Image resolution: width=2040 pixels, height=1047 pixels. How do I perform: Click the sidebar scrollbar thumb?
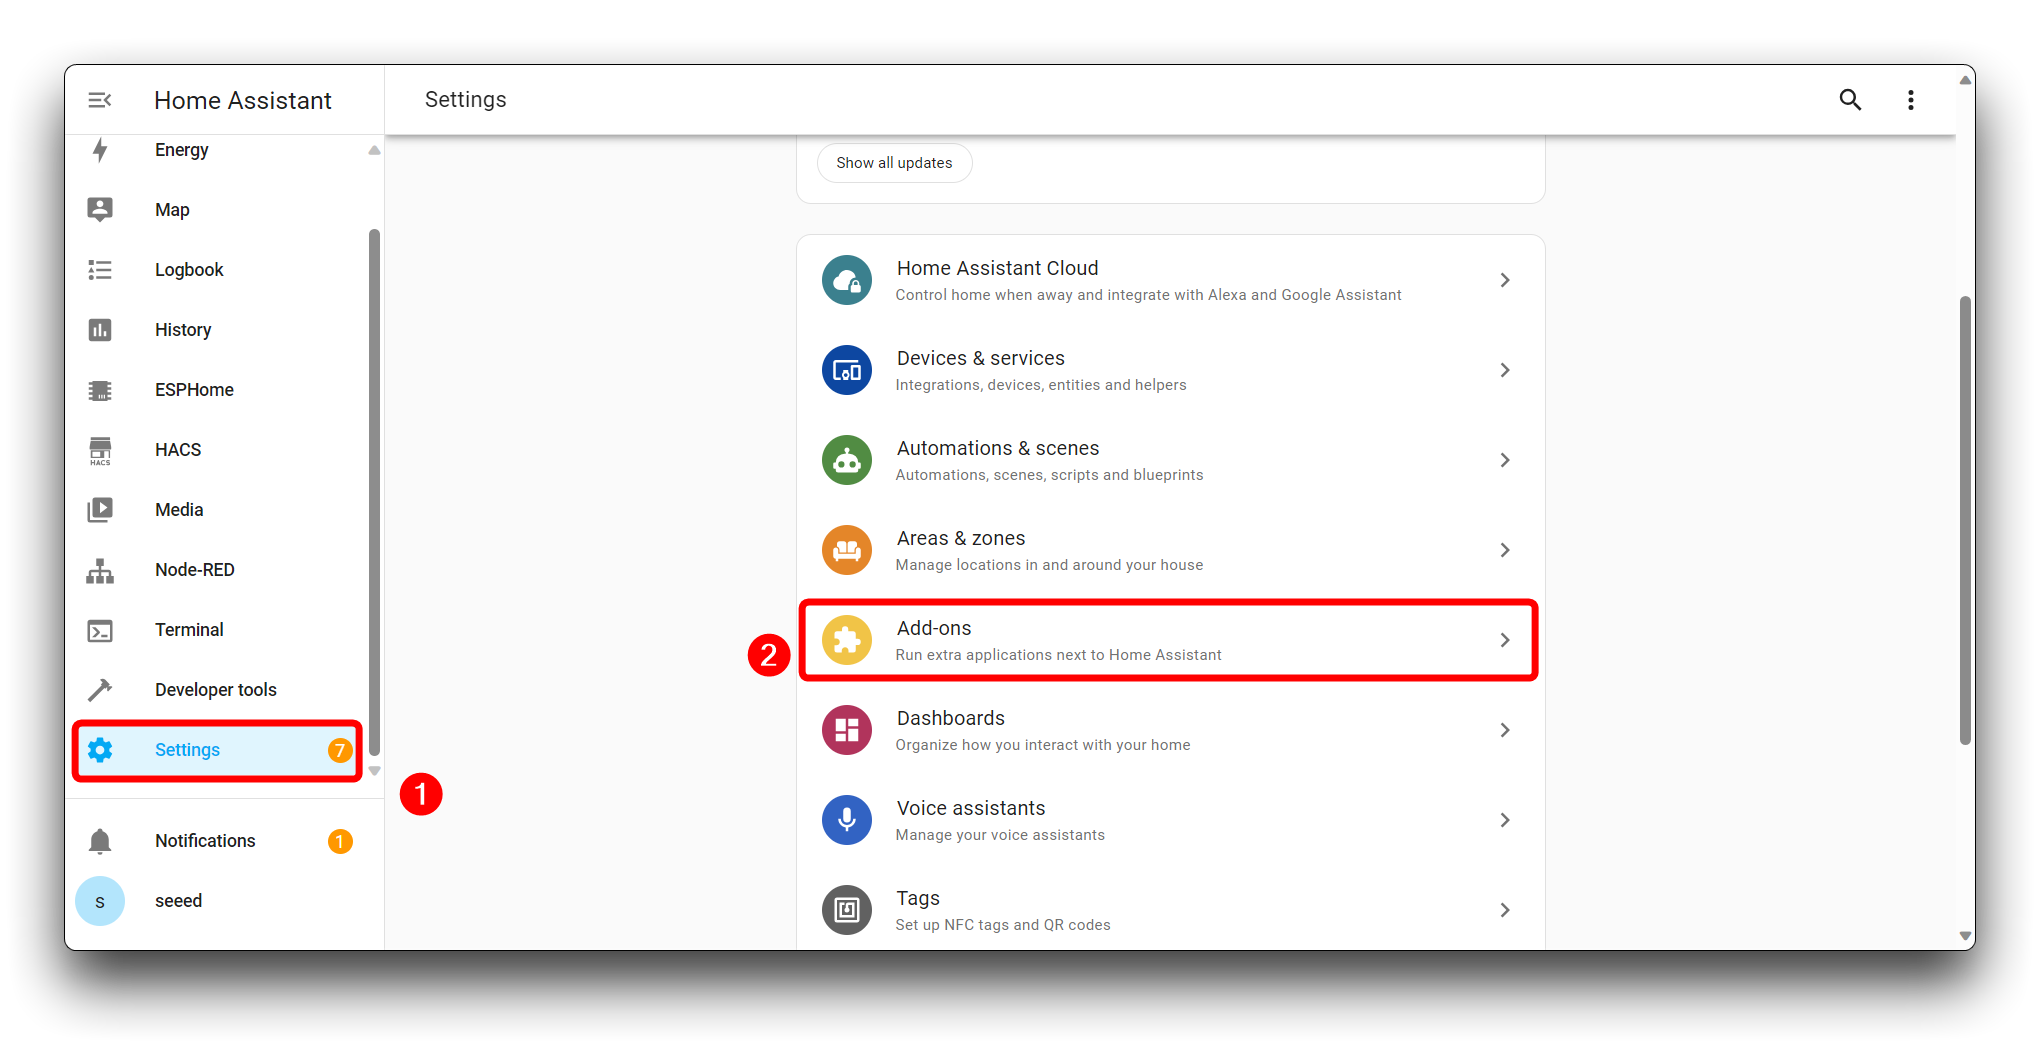point(374,492)
